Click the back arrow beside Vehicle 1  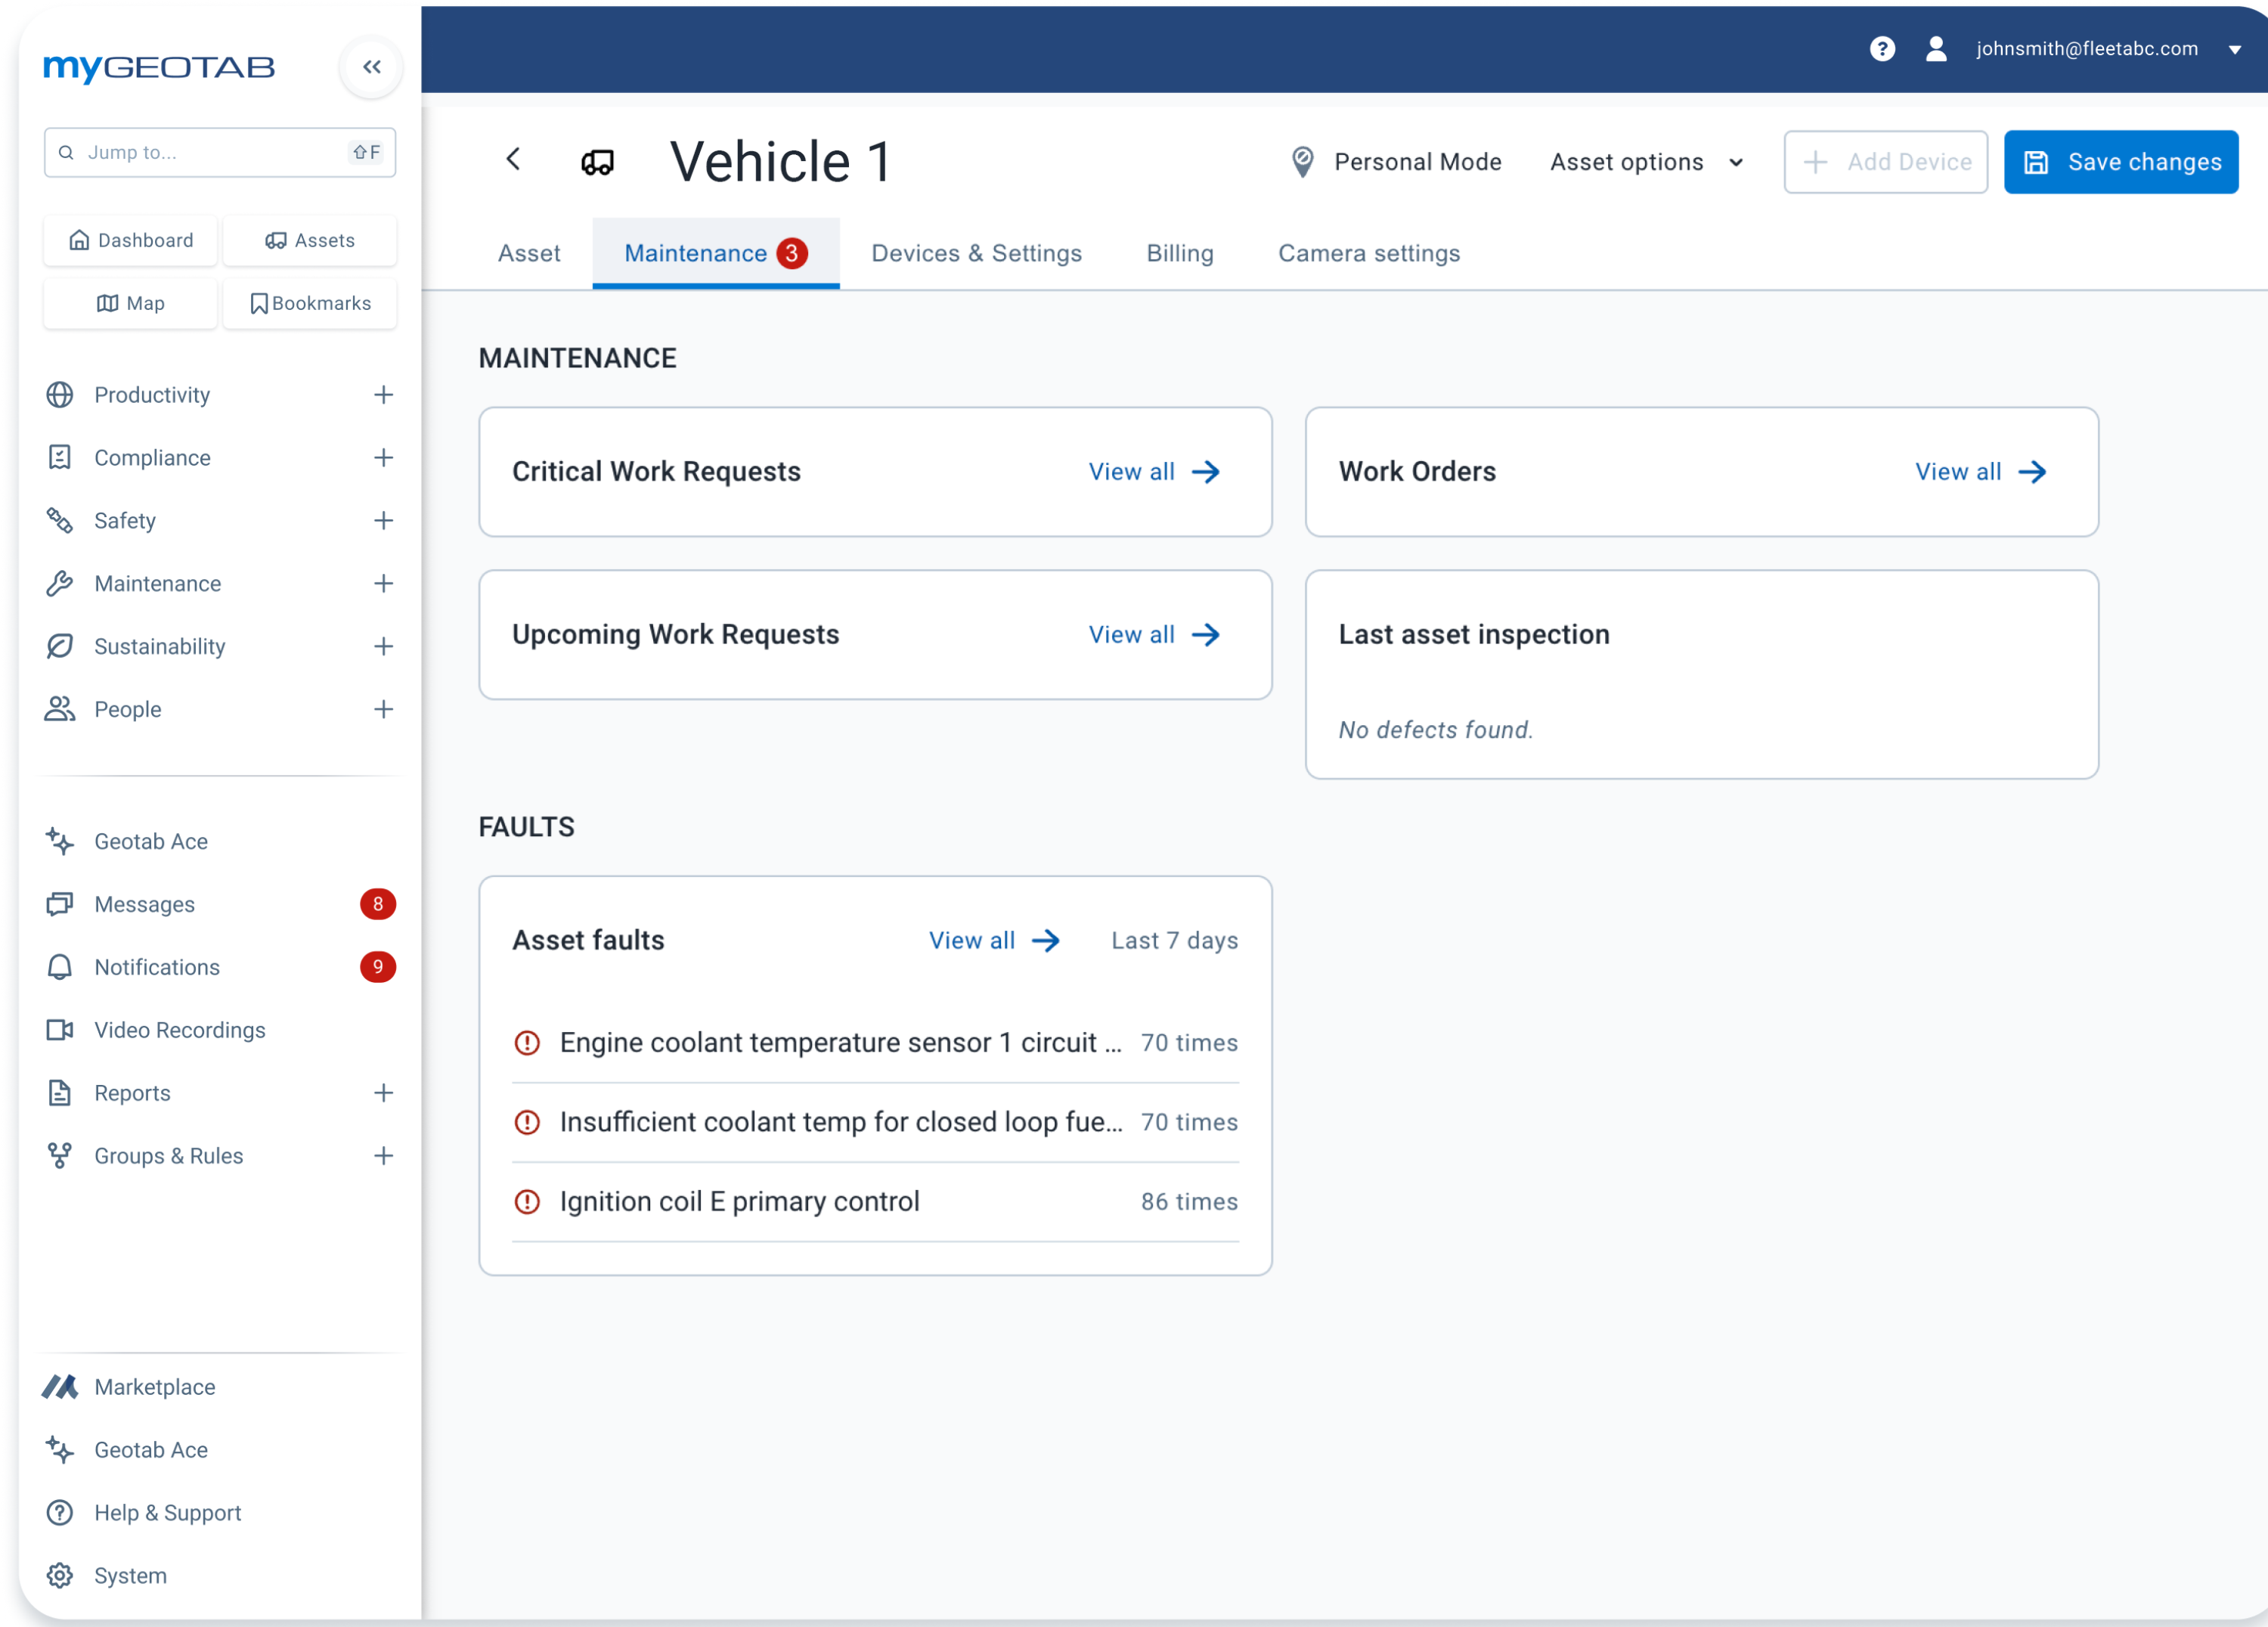click(513, 160)
